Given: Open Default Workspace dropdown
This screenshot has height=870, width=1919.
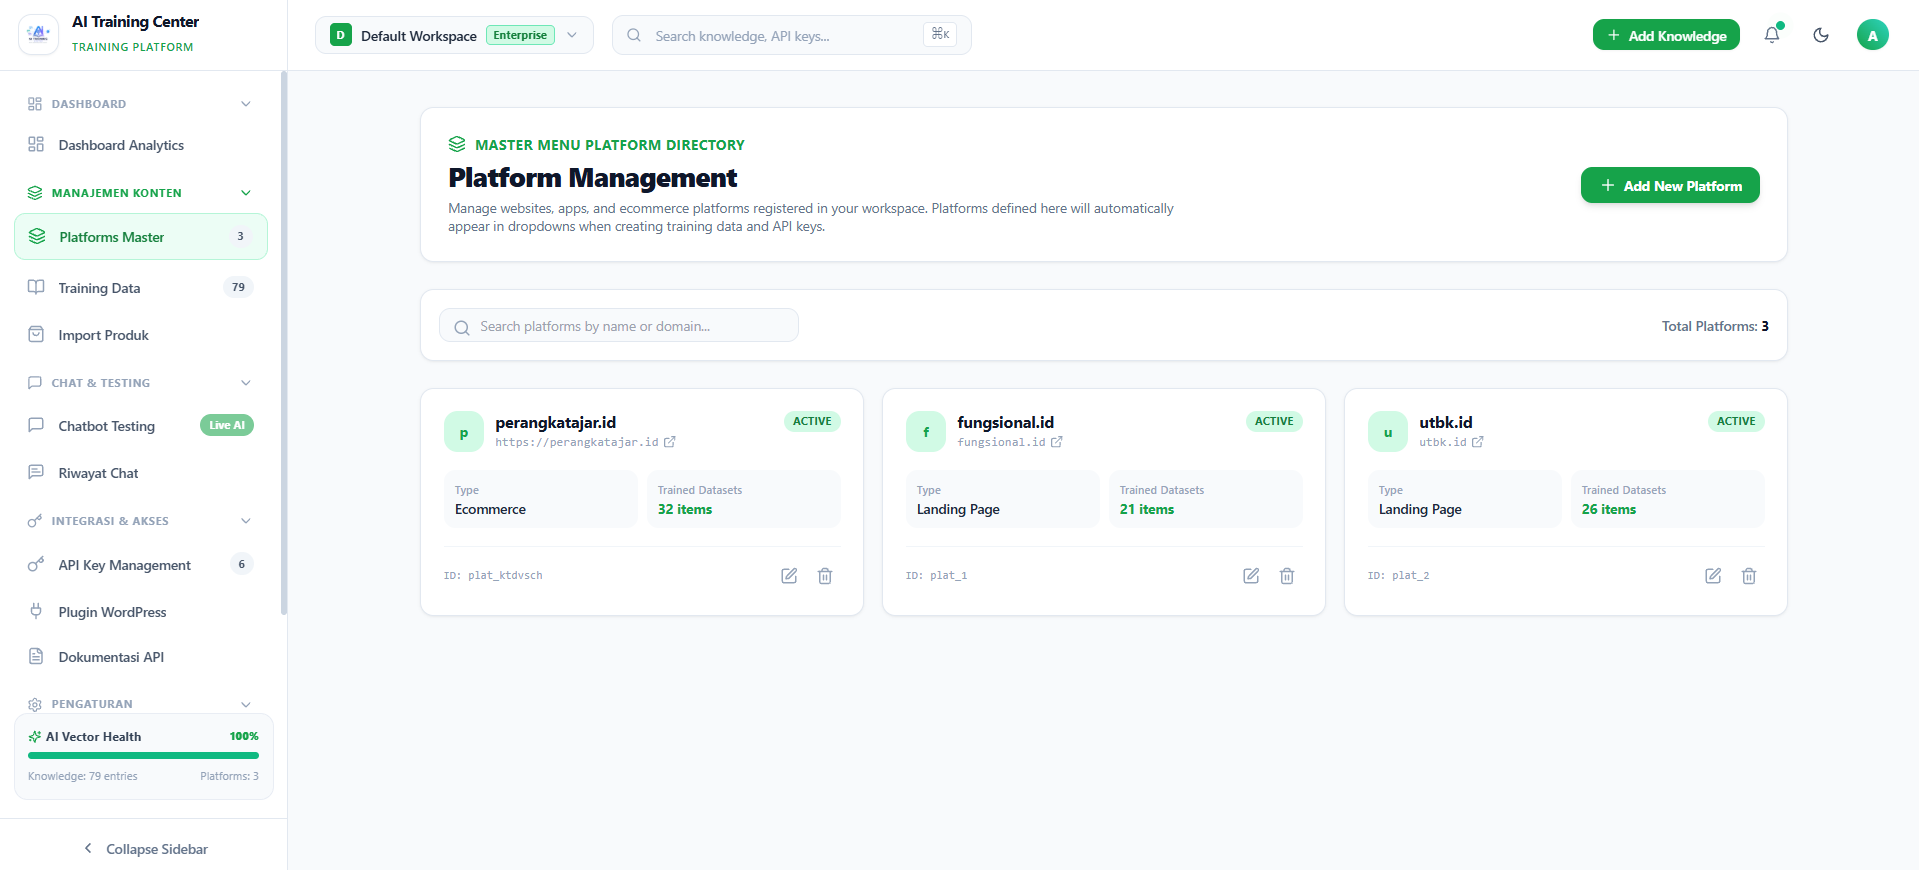Looking at the screenshot, I should click(454, 35).
